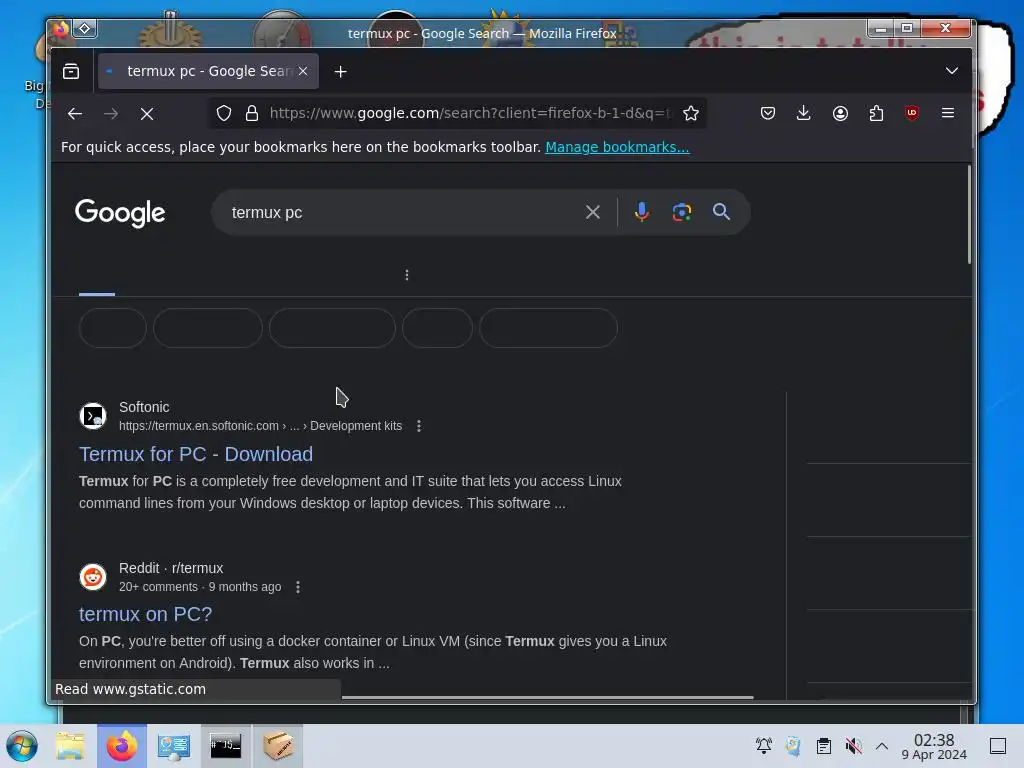View site security padlock details
The height and width of the screenshot is (768, 1024).
click(x=252, y=114)
